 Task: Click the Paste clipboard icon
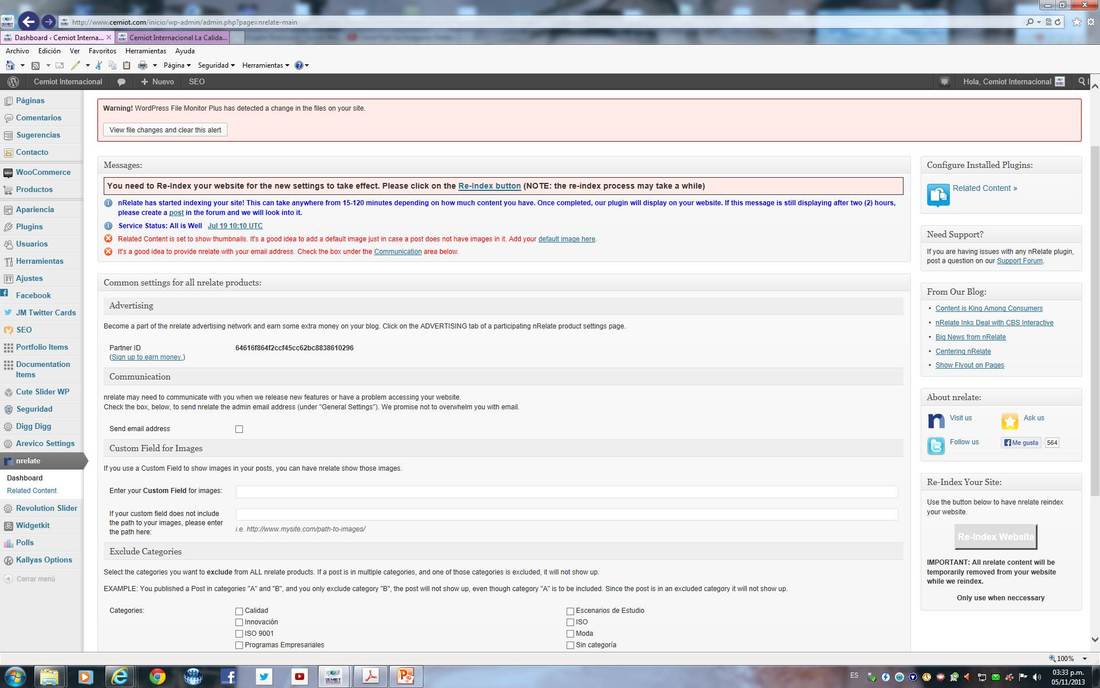tap(126, 65)
